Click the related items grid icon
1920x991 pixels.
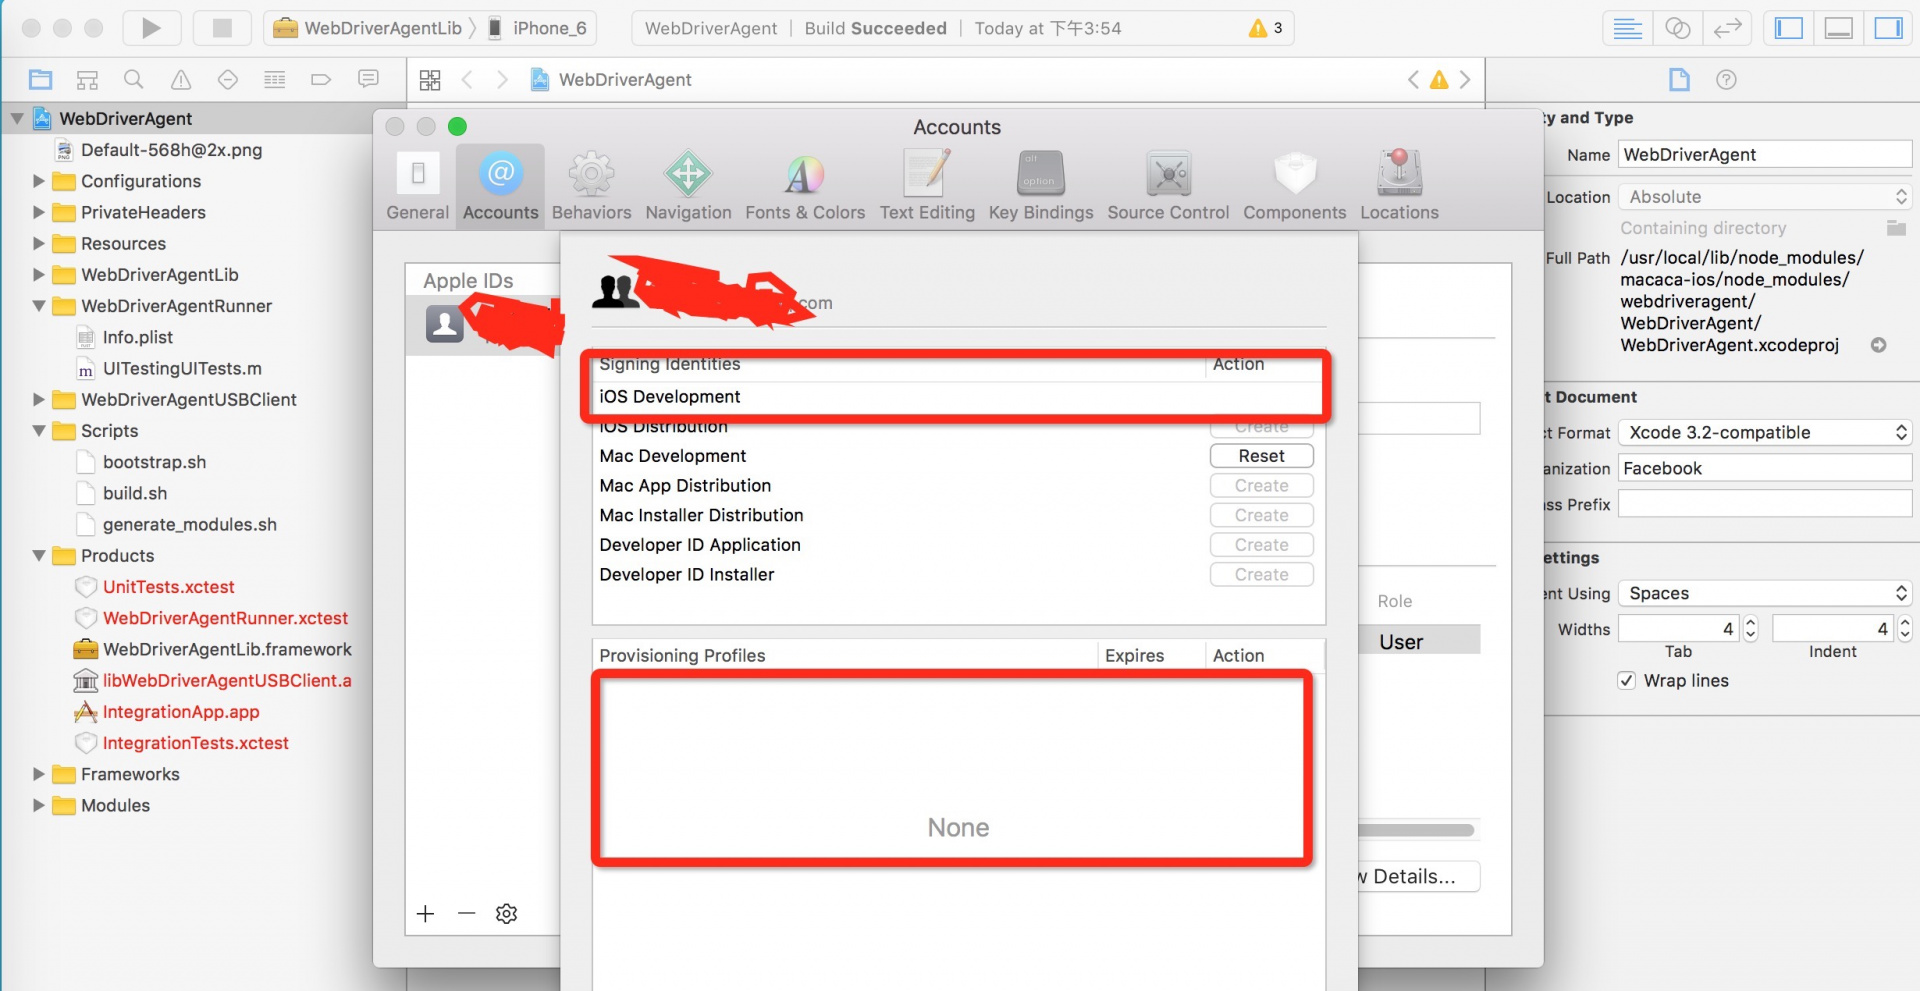pos(430,80)
